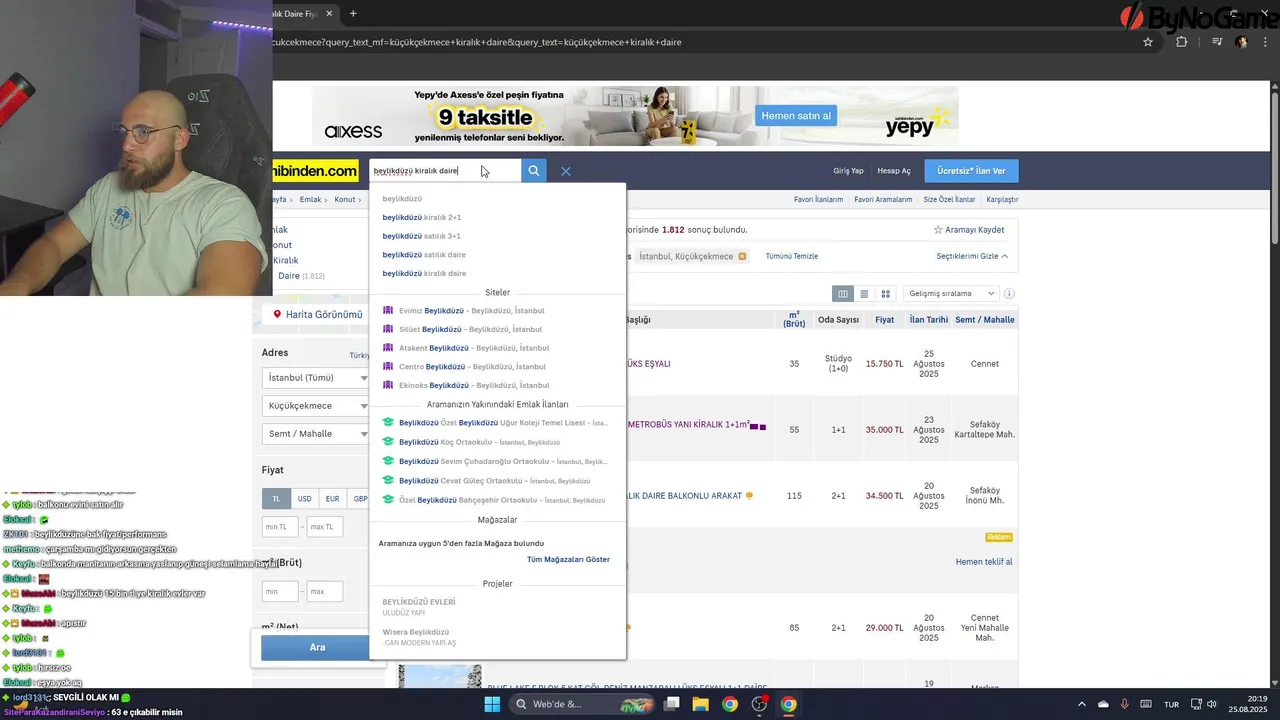Open a new browser tab
1280x720 pixels.
[353, 14]
